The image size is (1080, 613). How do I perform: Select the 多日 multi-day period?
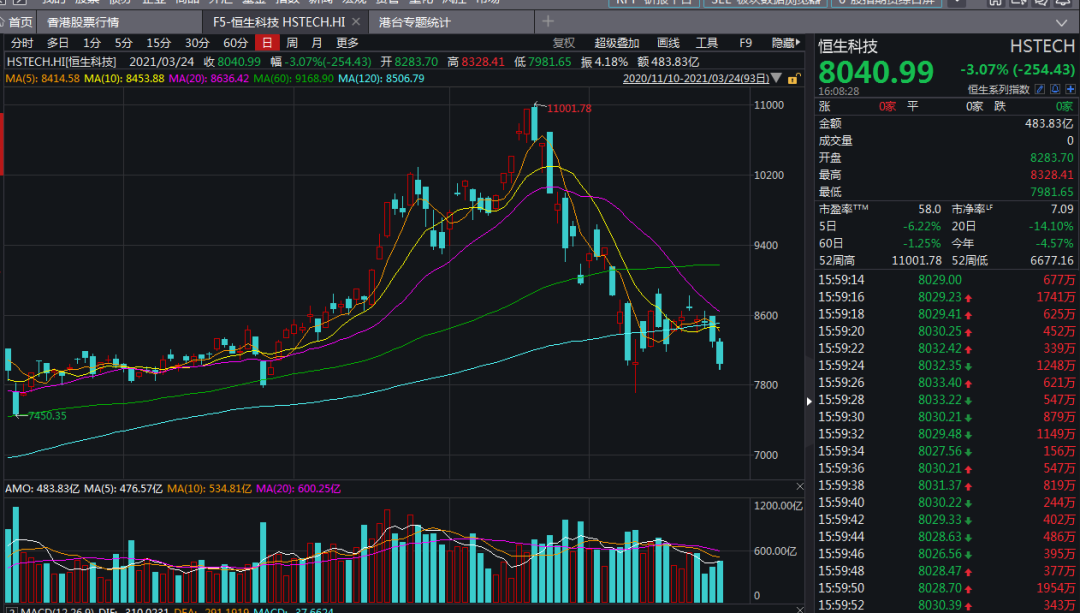58,43
